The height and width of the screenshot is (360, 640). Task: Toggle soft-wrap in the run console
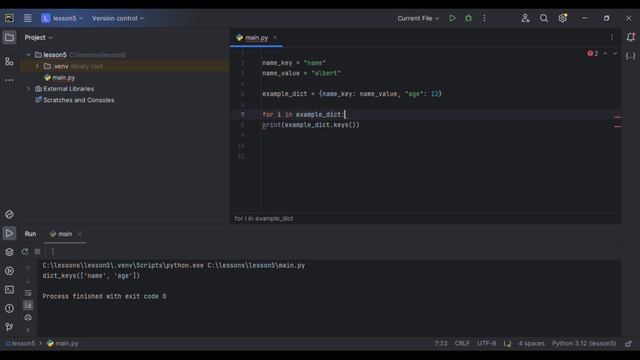[28, 293]
